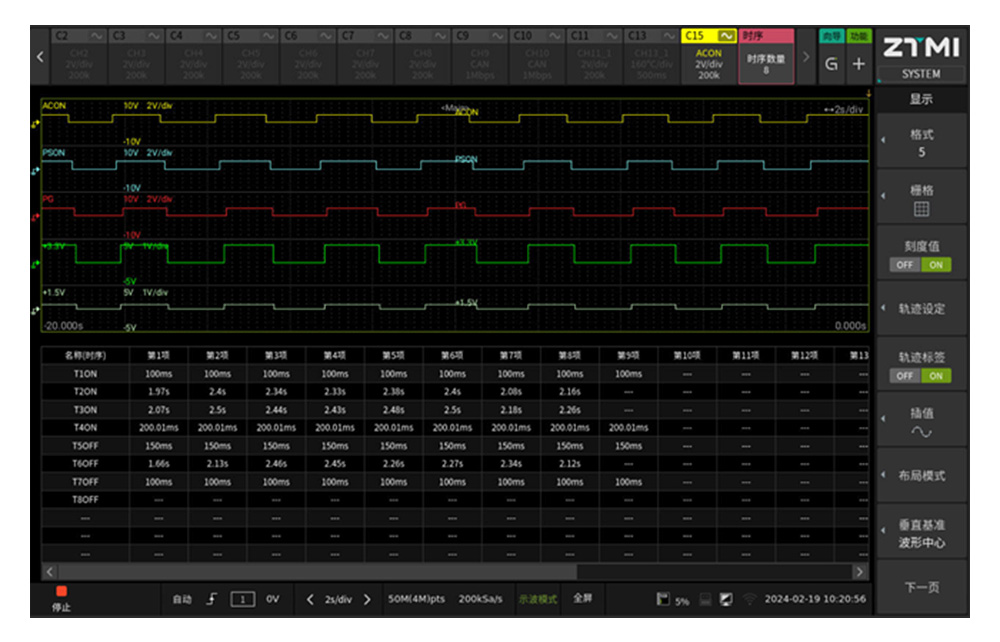1000x642 pixels.
Task: Open the 格式 format setting
Action: (921, 143)
